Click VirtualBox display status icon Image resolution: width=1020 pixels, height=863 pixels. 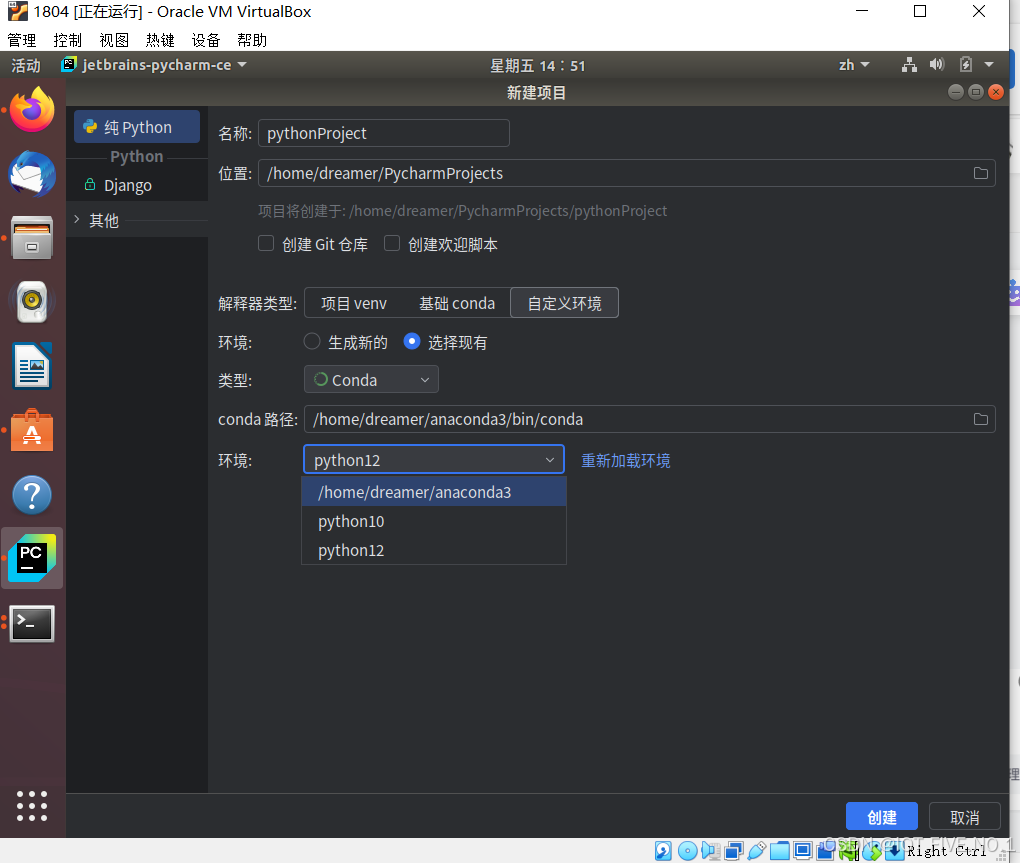[803, 851]
